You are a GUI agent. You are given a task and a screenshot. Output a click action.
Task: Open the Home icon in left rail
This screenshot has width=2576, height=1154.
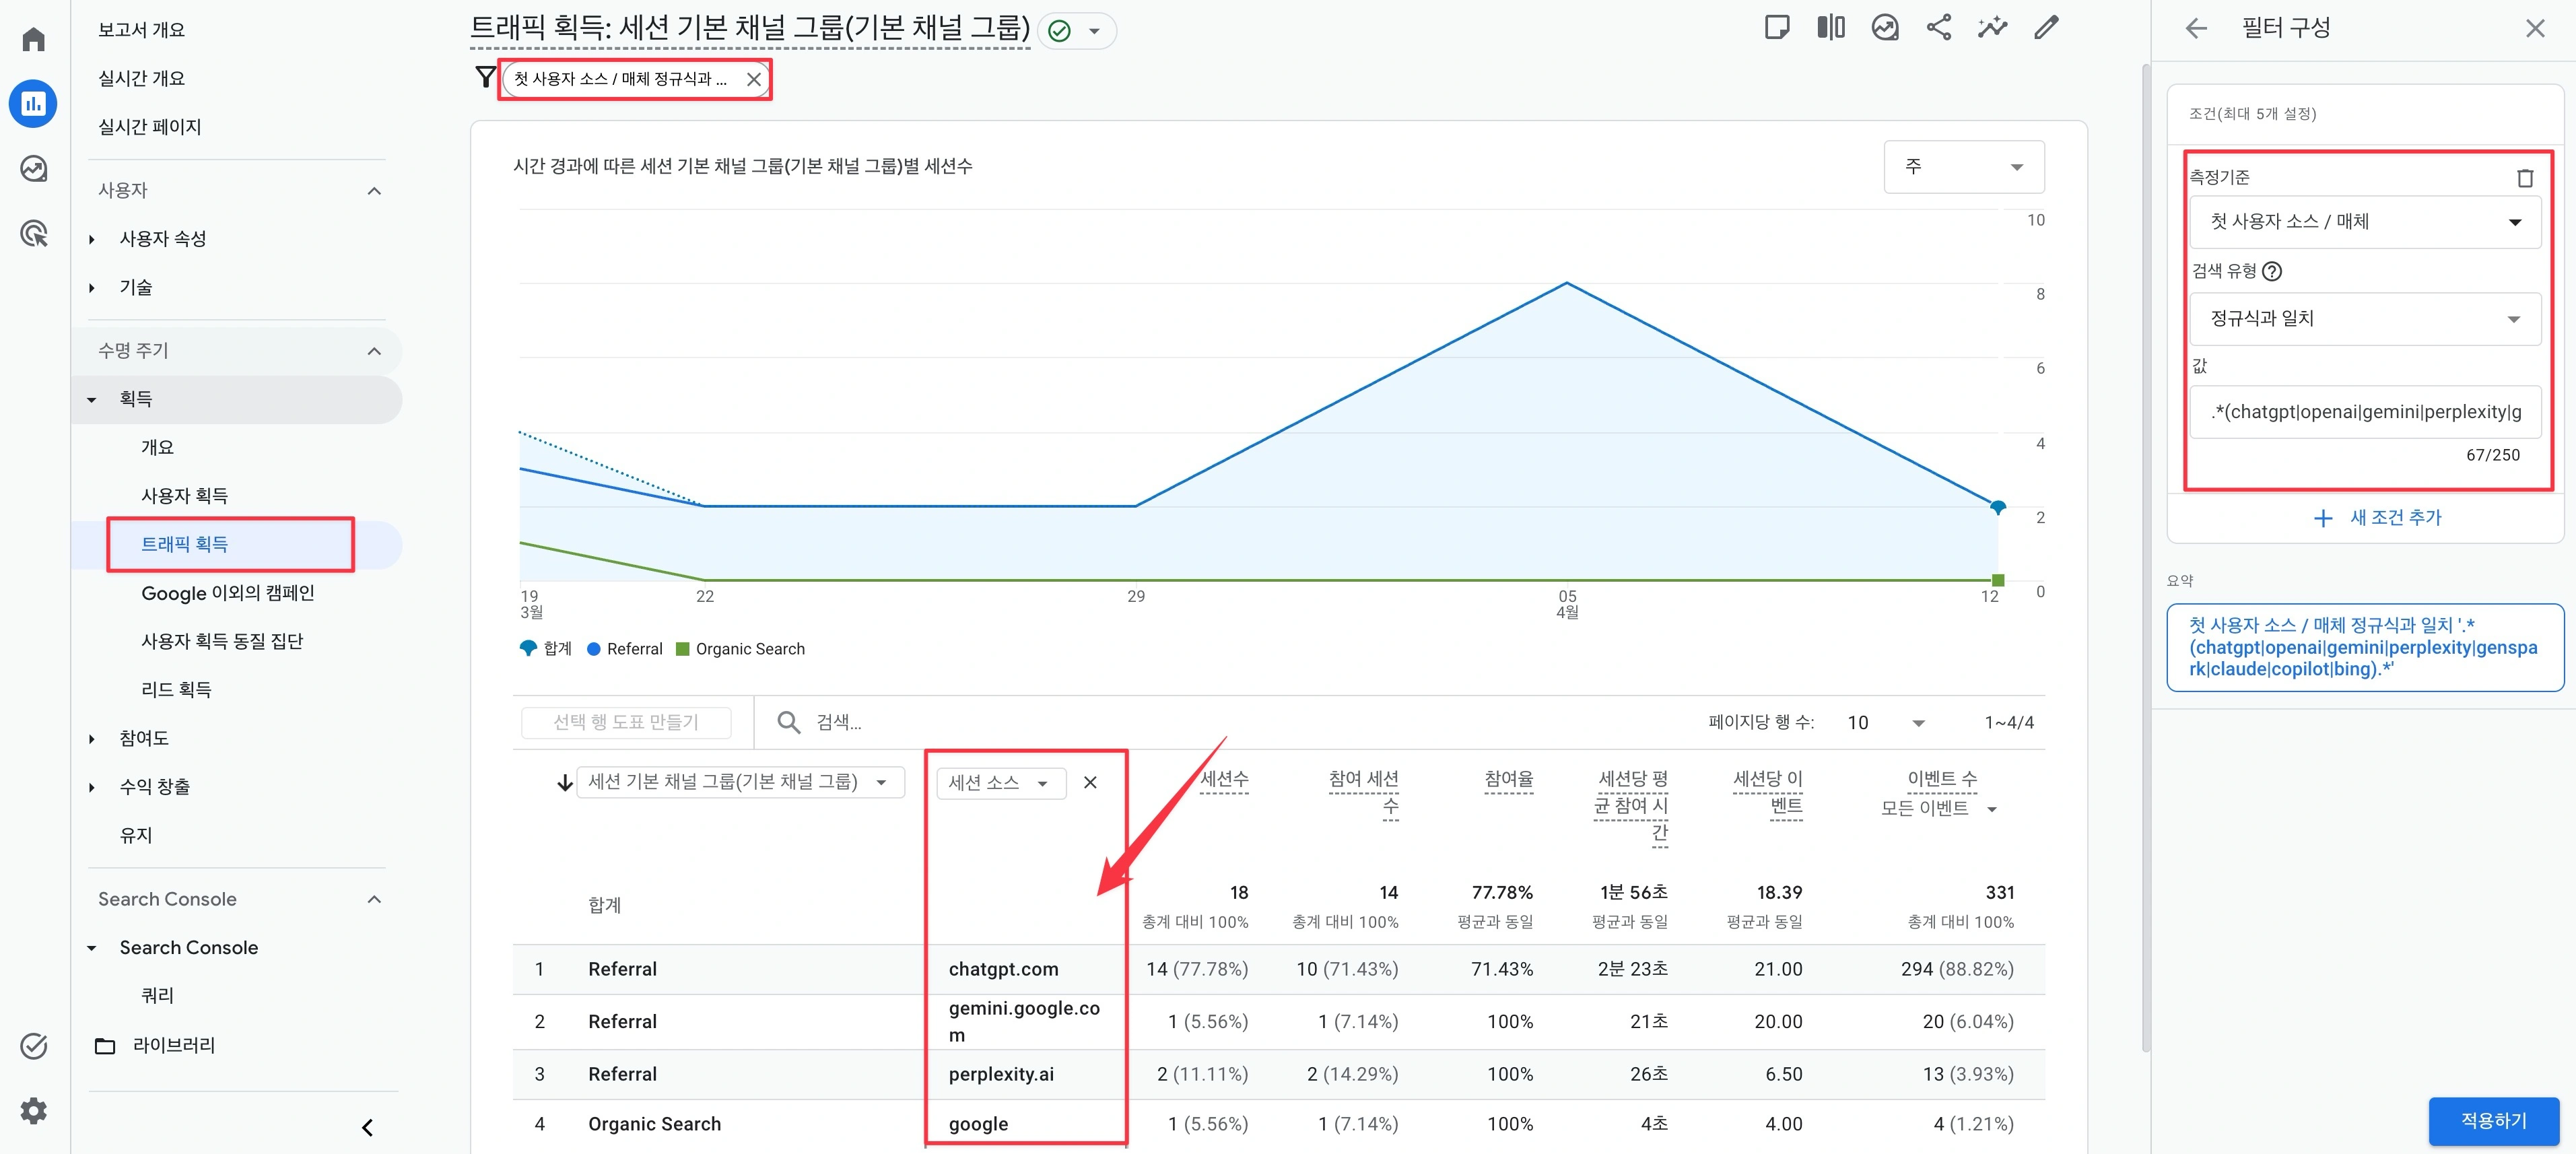pos(34,39)
